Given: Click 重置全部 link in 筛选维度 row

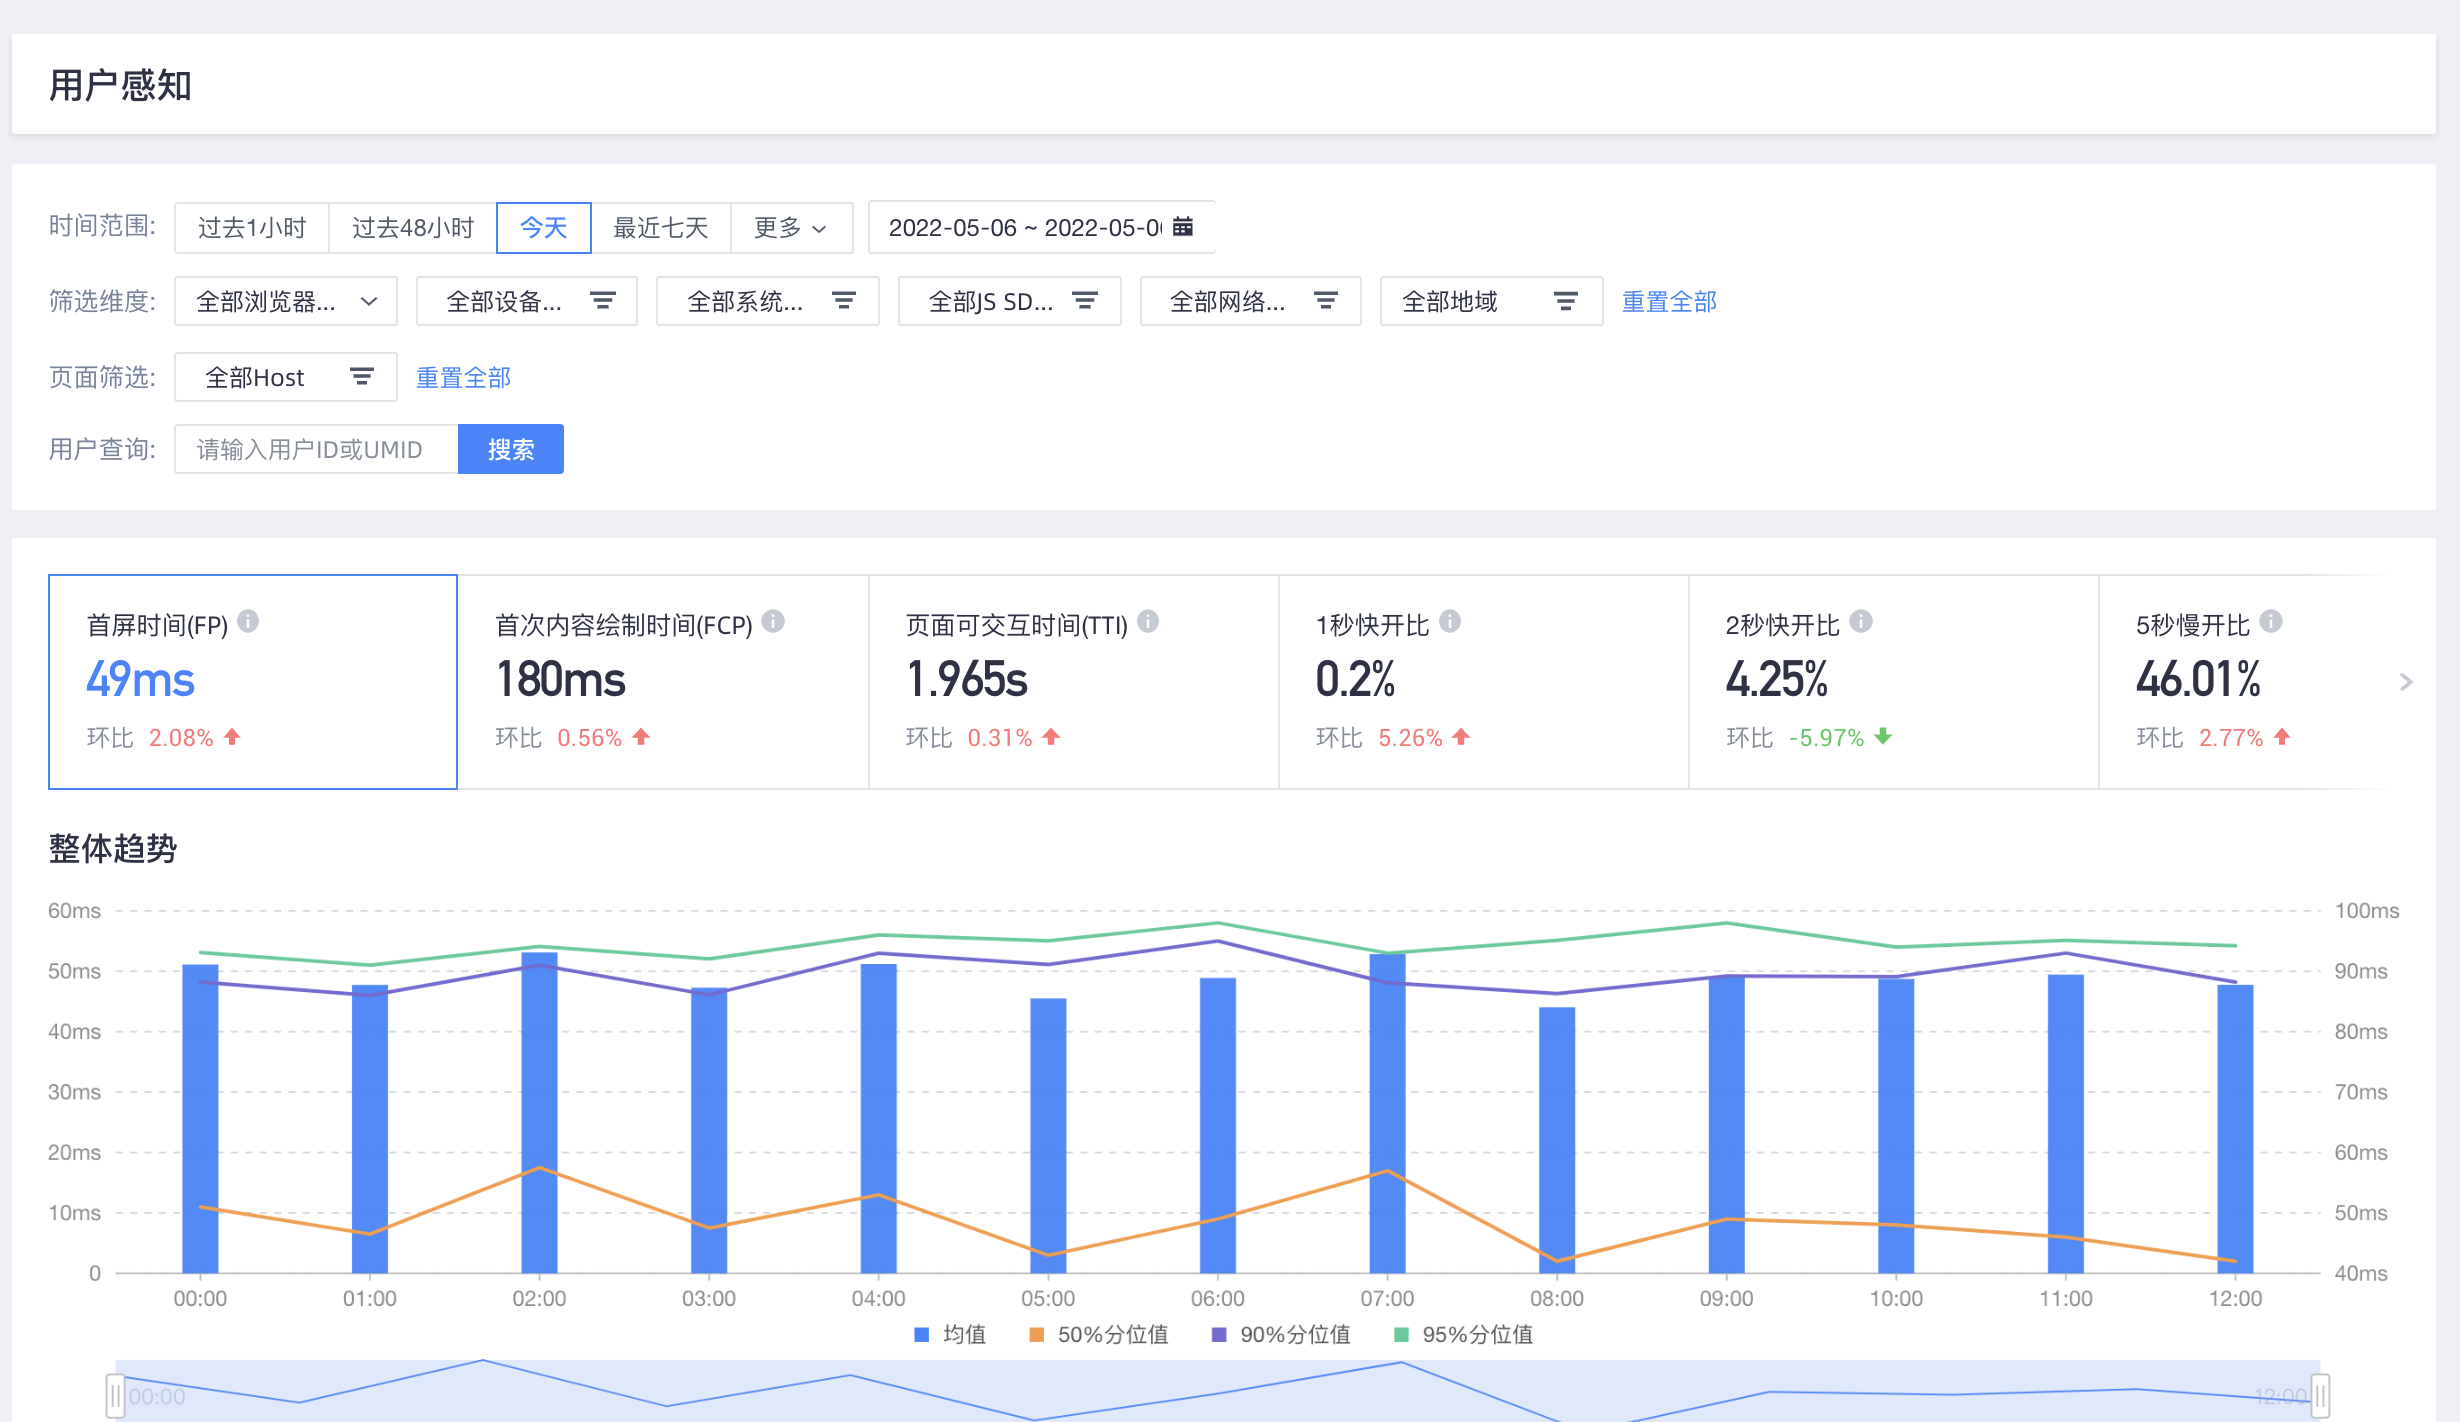Looking at the screenshot, I should click(x=1669, y=301).
